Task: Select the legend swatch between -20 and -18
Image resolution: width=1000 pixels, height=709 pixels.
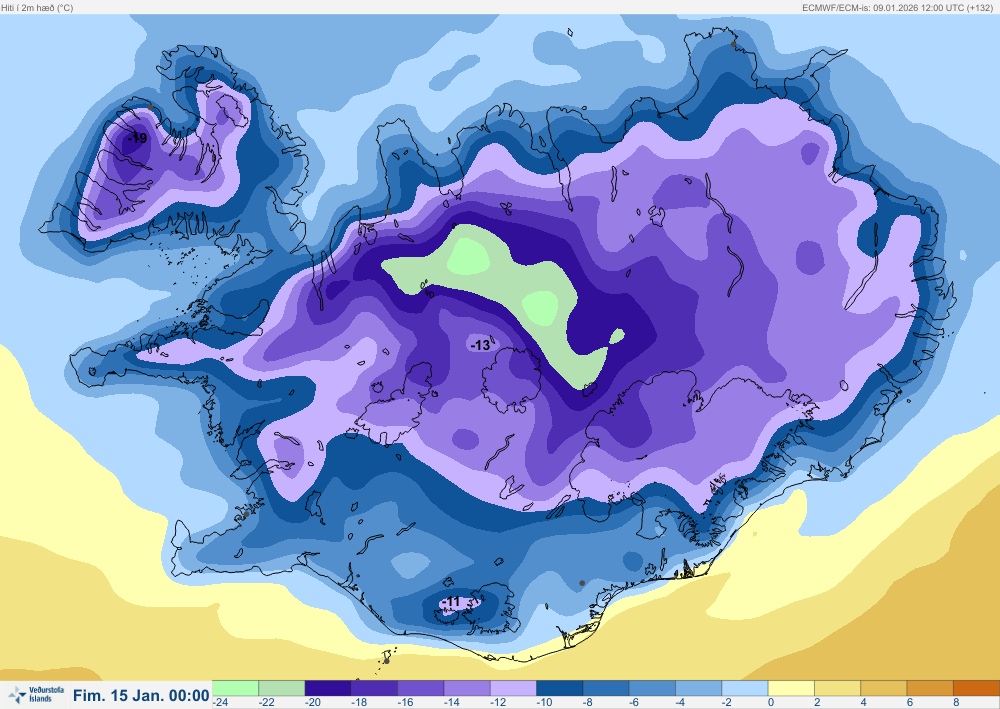Action: click(x=328, y=688)
